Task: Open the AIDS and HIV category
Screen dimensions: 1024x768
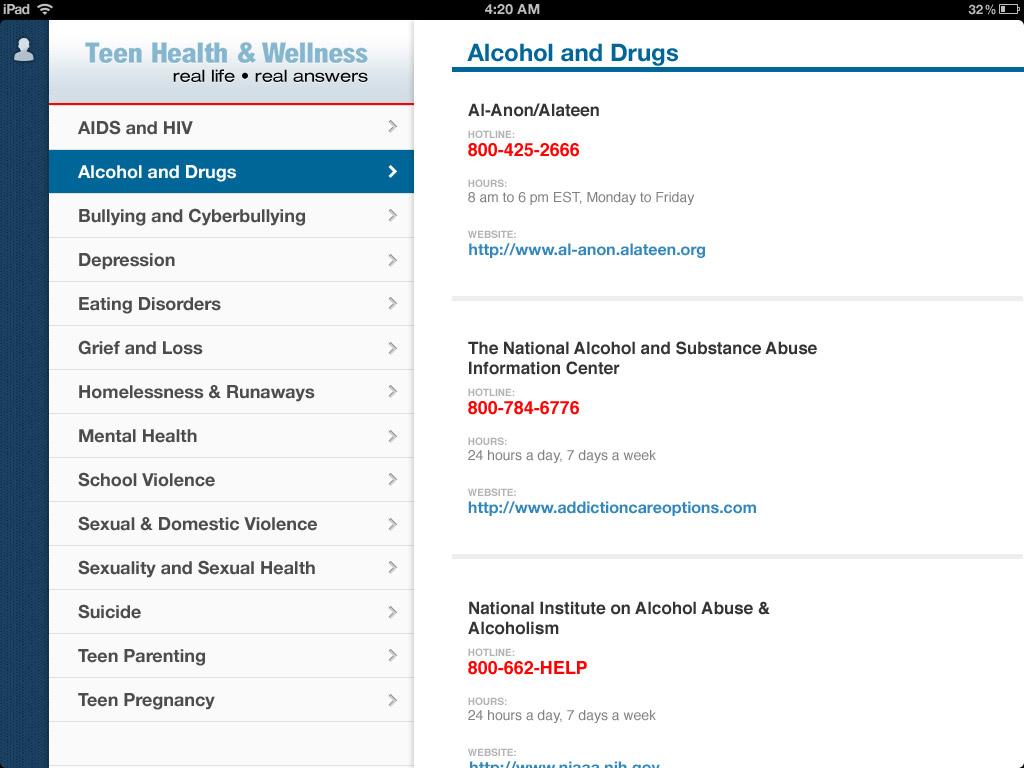Action: pos(231,127)
